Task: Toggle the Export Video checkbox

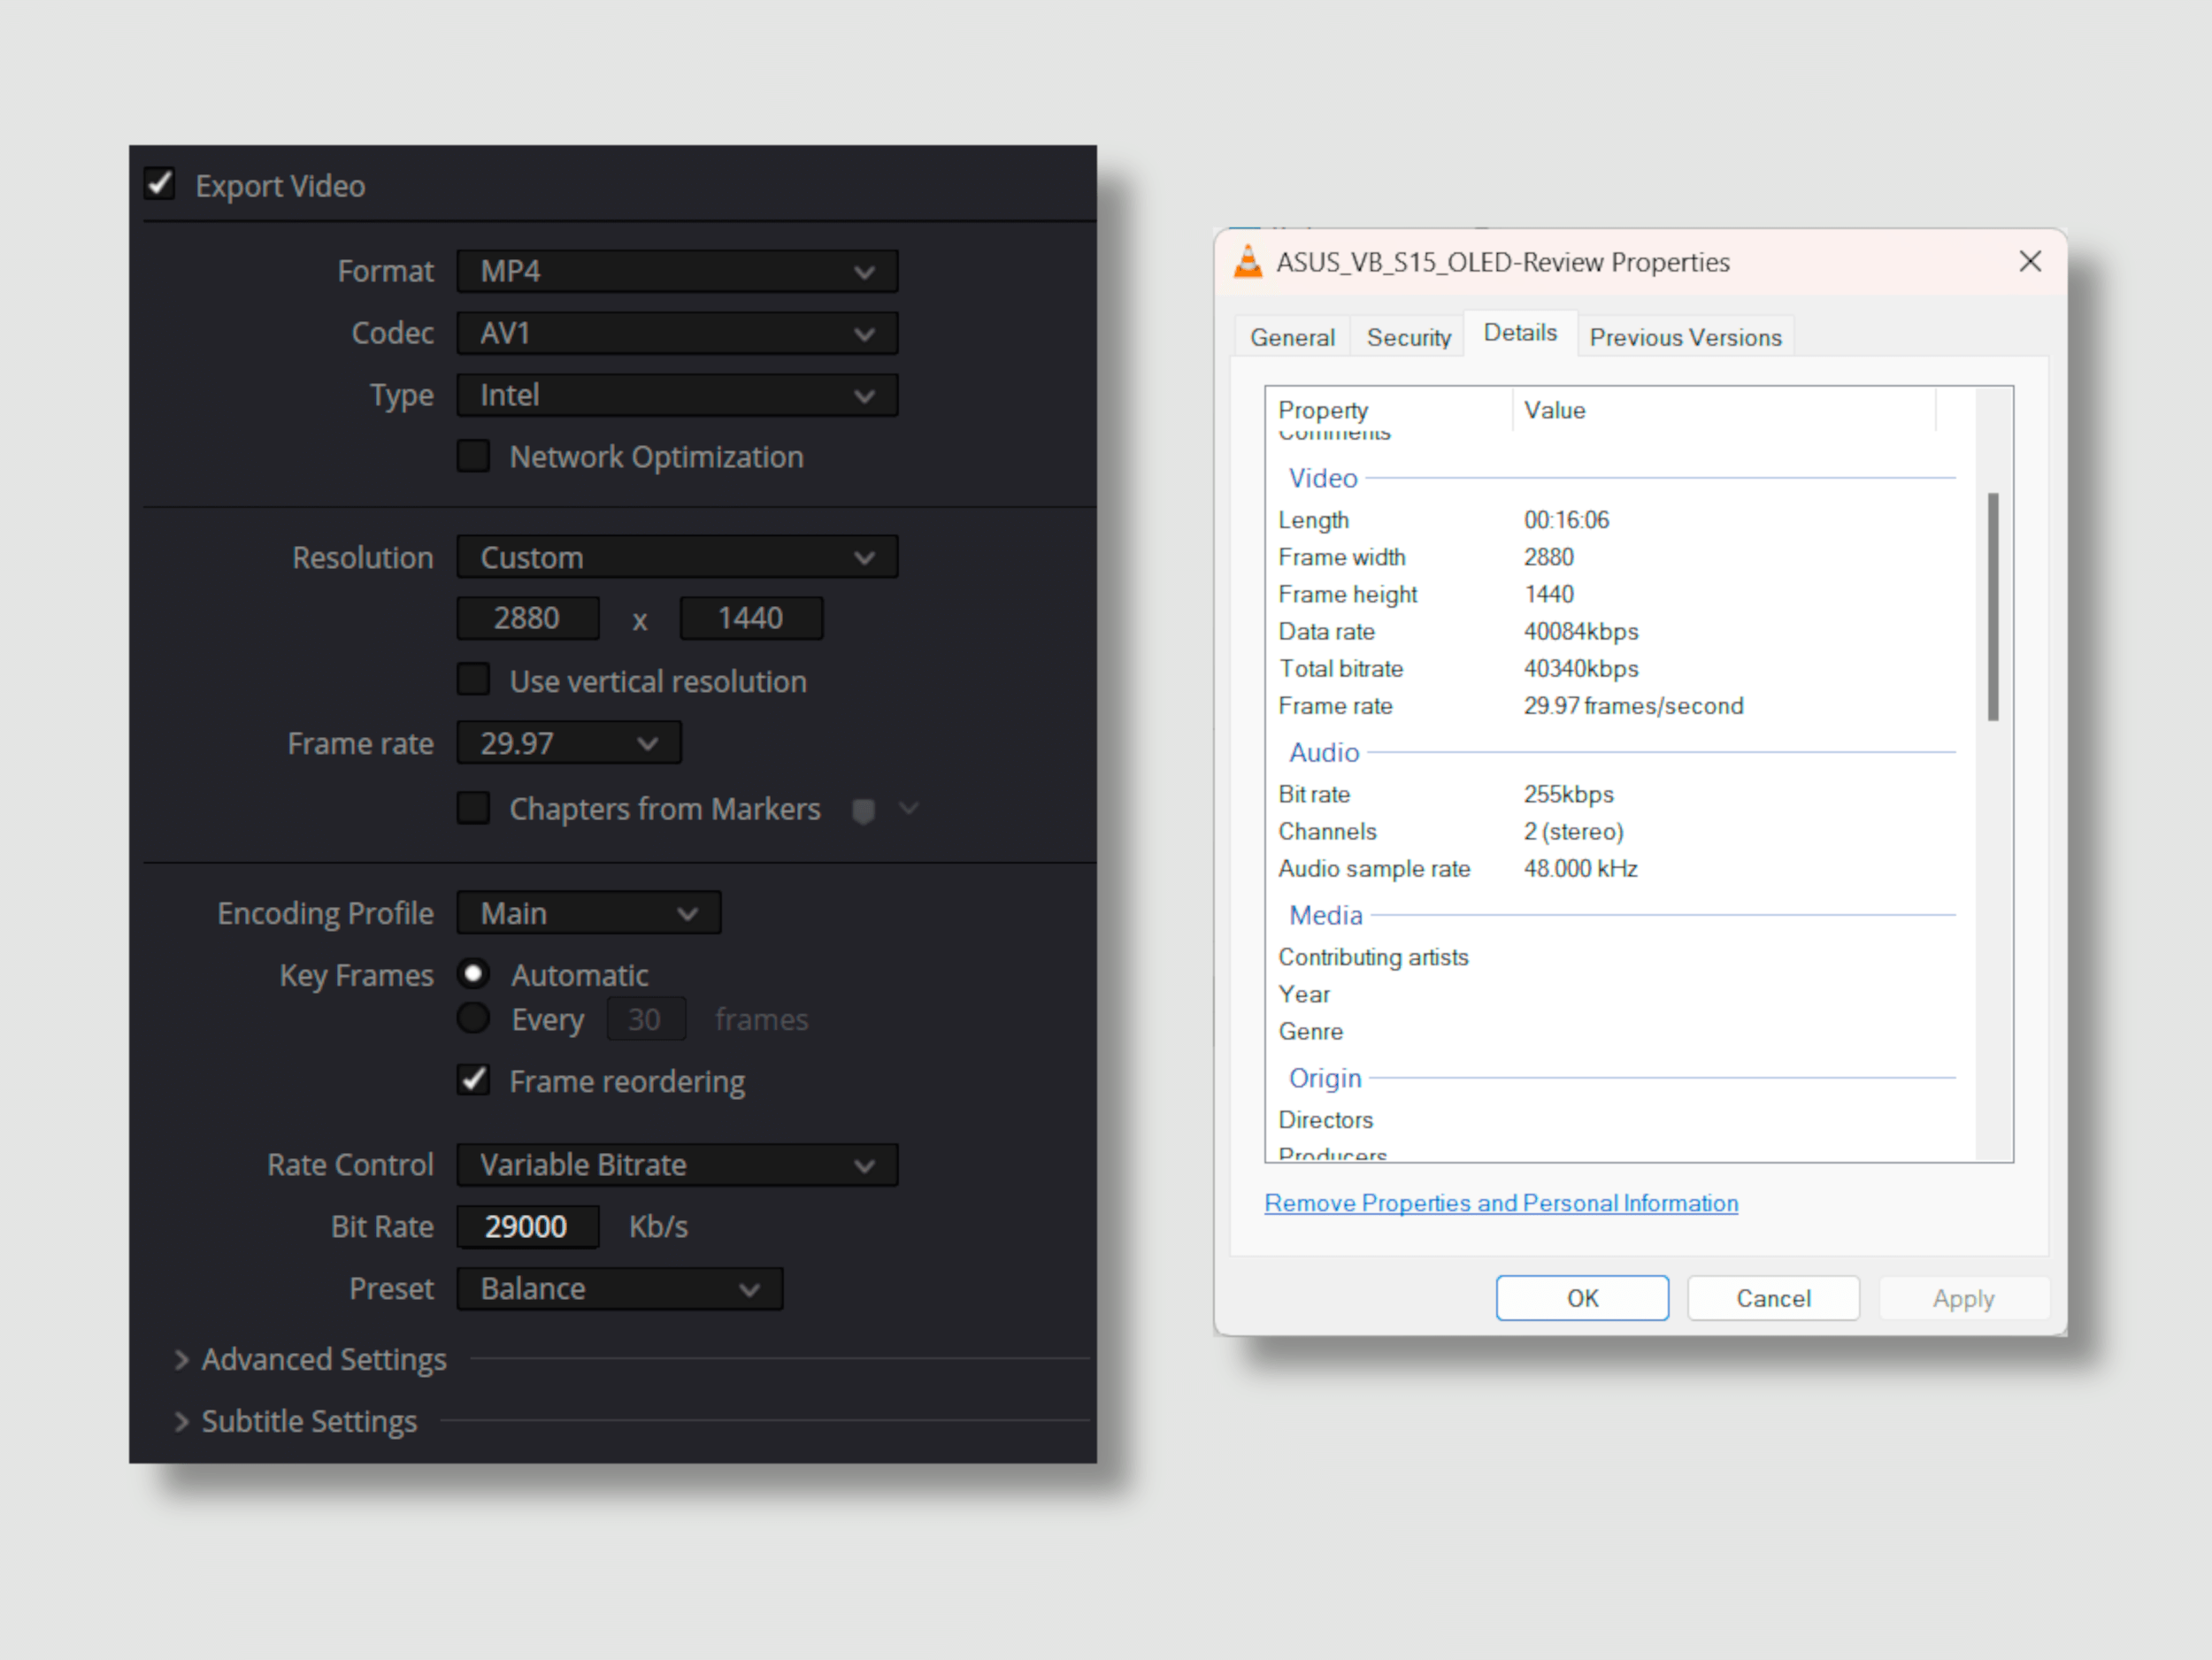Action: 160,185
